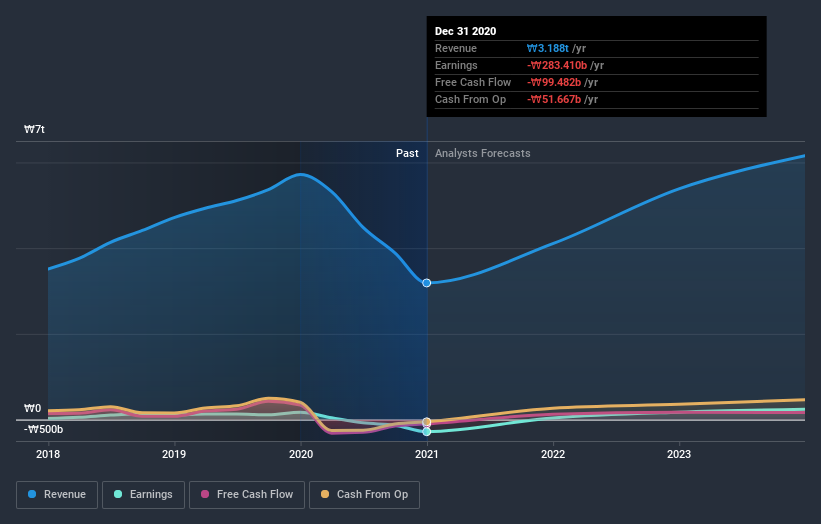
Task: Click the teal Earnings data point at 2021
Action: (x=427, y=431)
